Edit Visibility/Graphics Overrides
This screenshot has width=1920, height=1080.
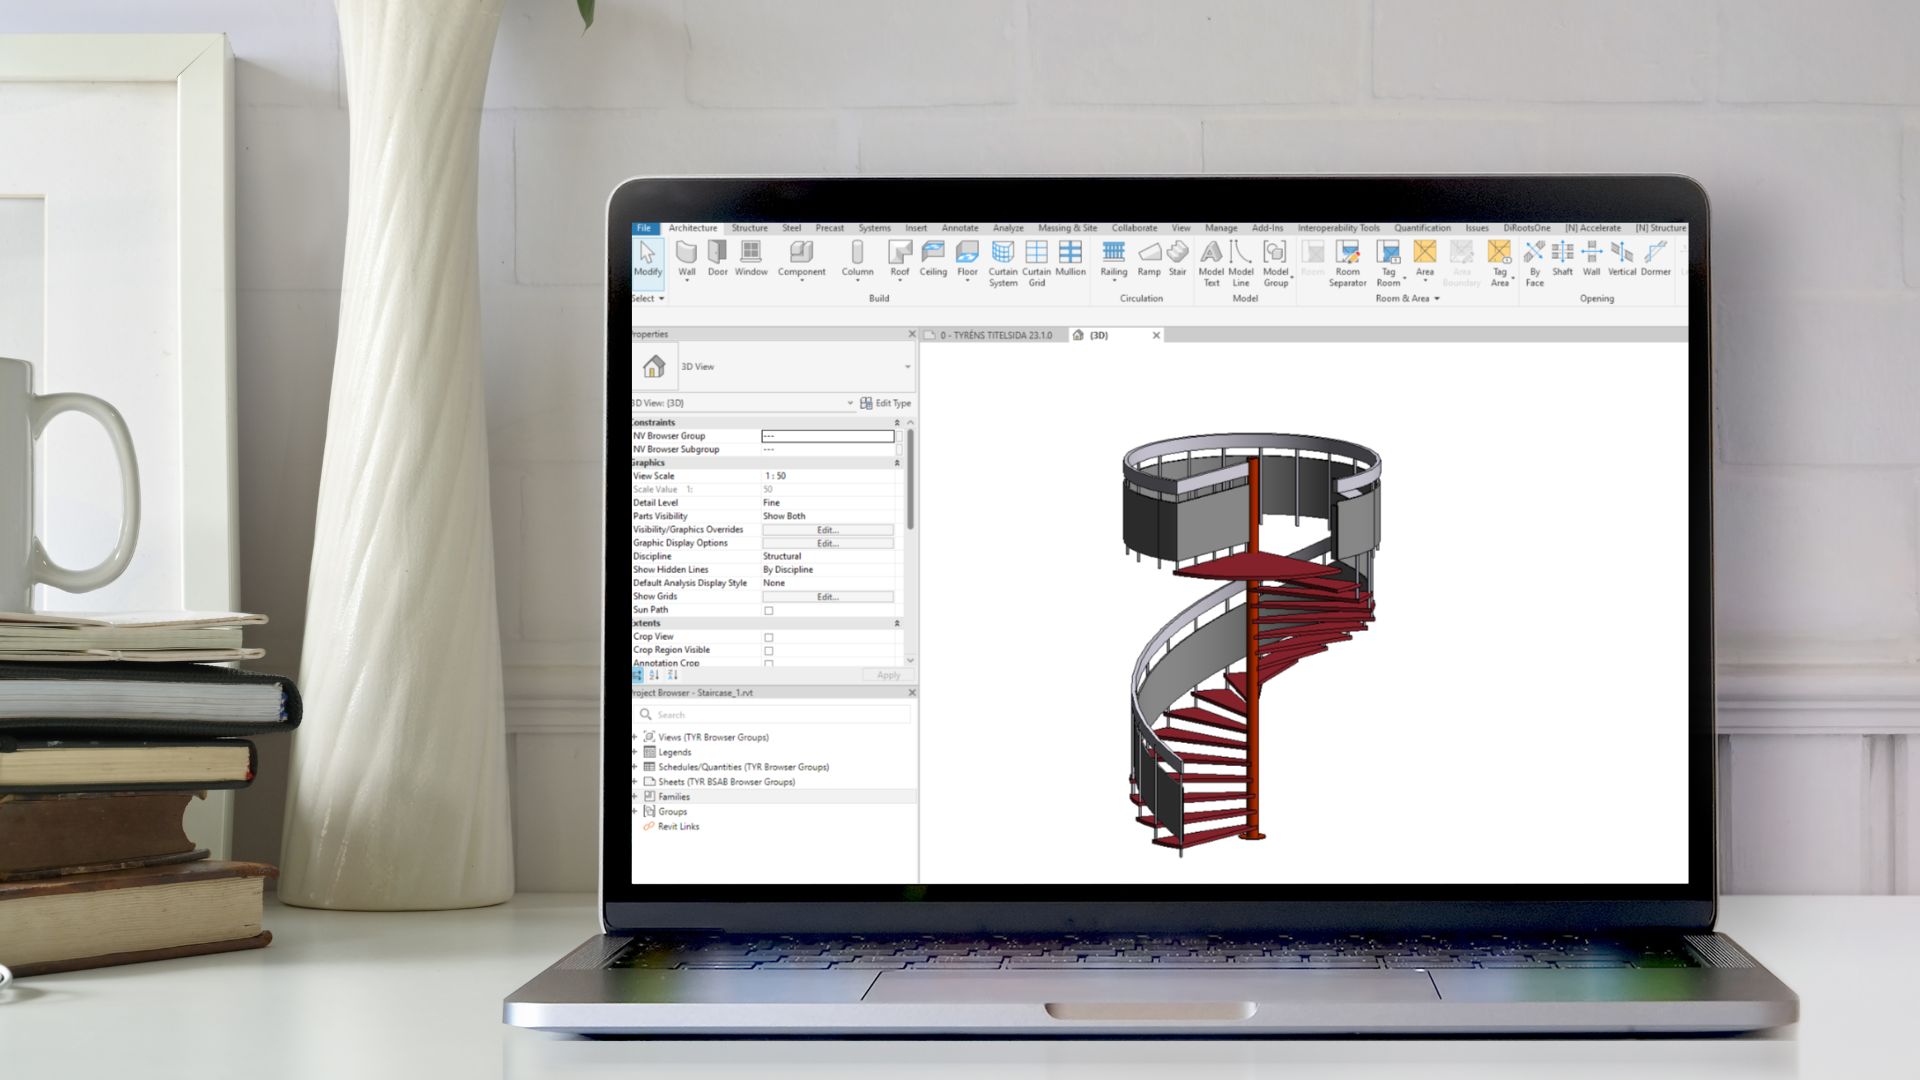pos(828,530)
